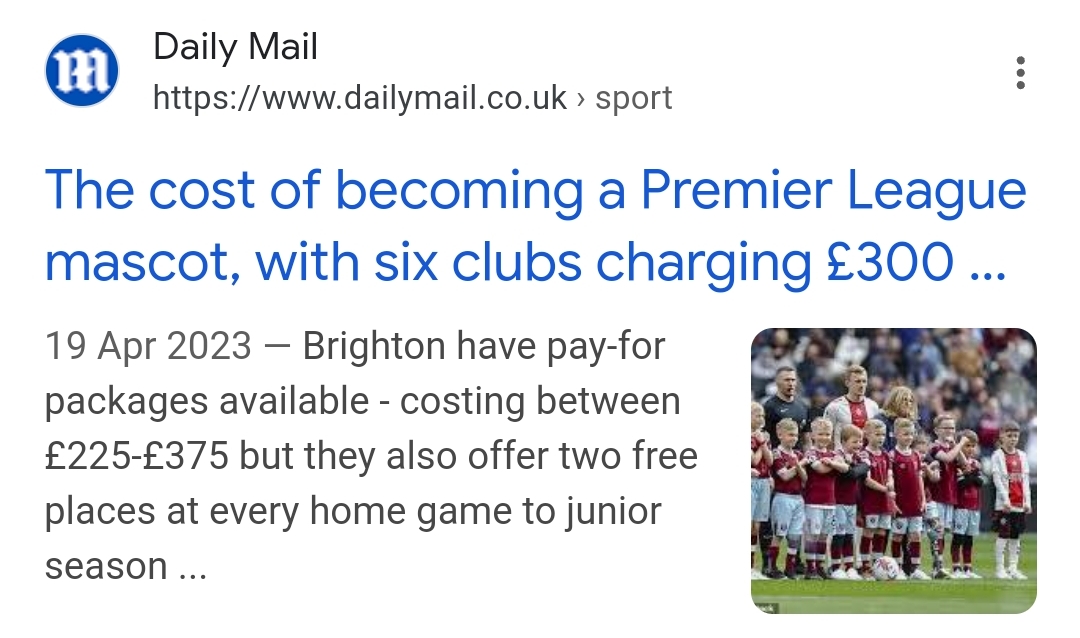Click the 'Daily Mail' site name
The width and height of the screenshot is (1080, 638).
pyautogui.click(x=235, y=47)
